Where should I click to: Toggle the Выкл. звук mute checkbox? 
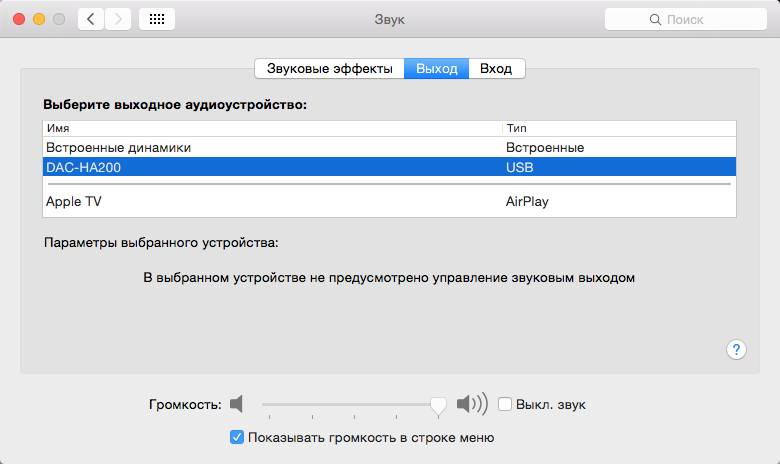[x=505, y=404]
